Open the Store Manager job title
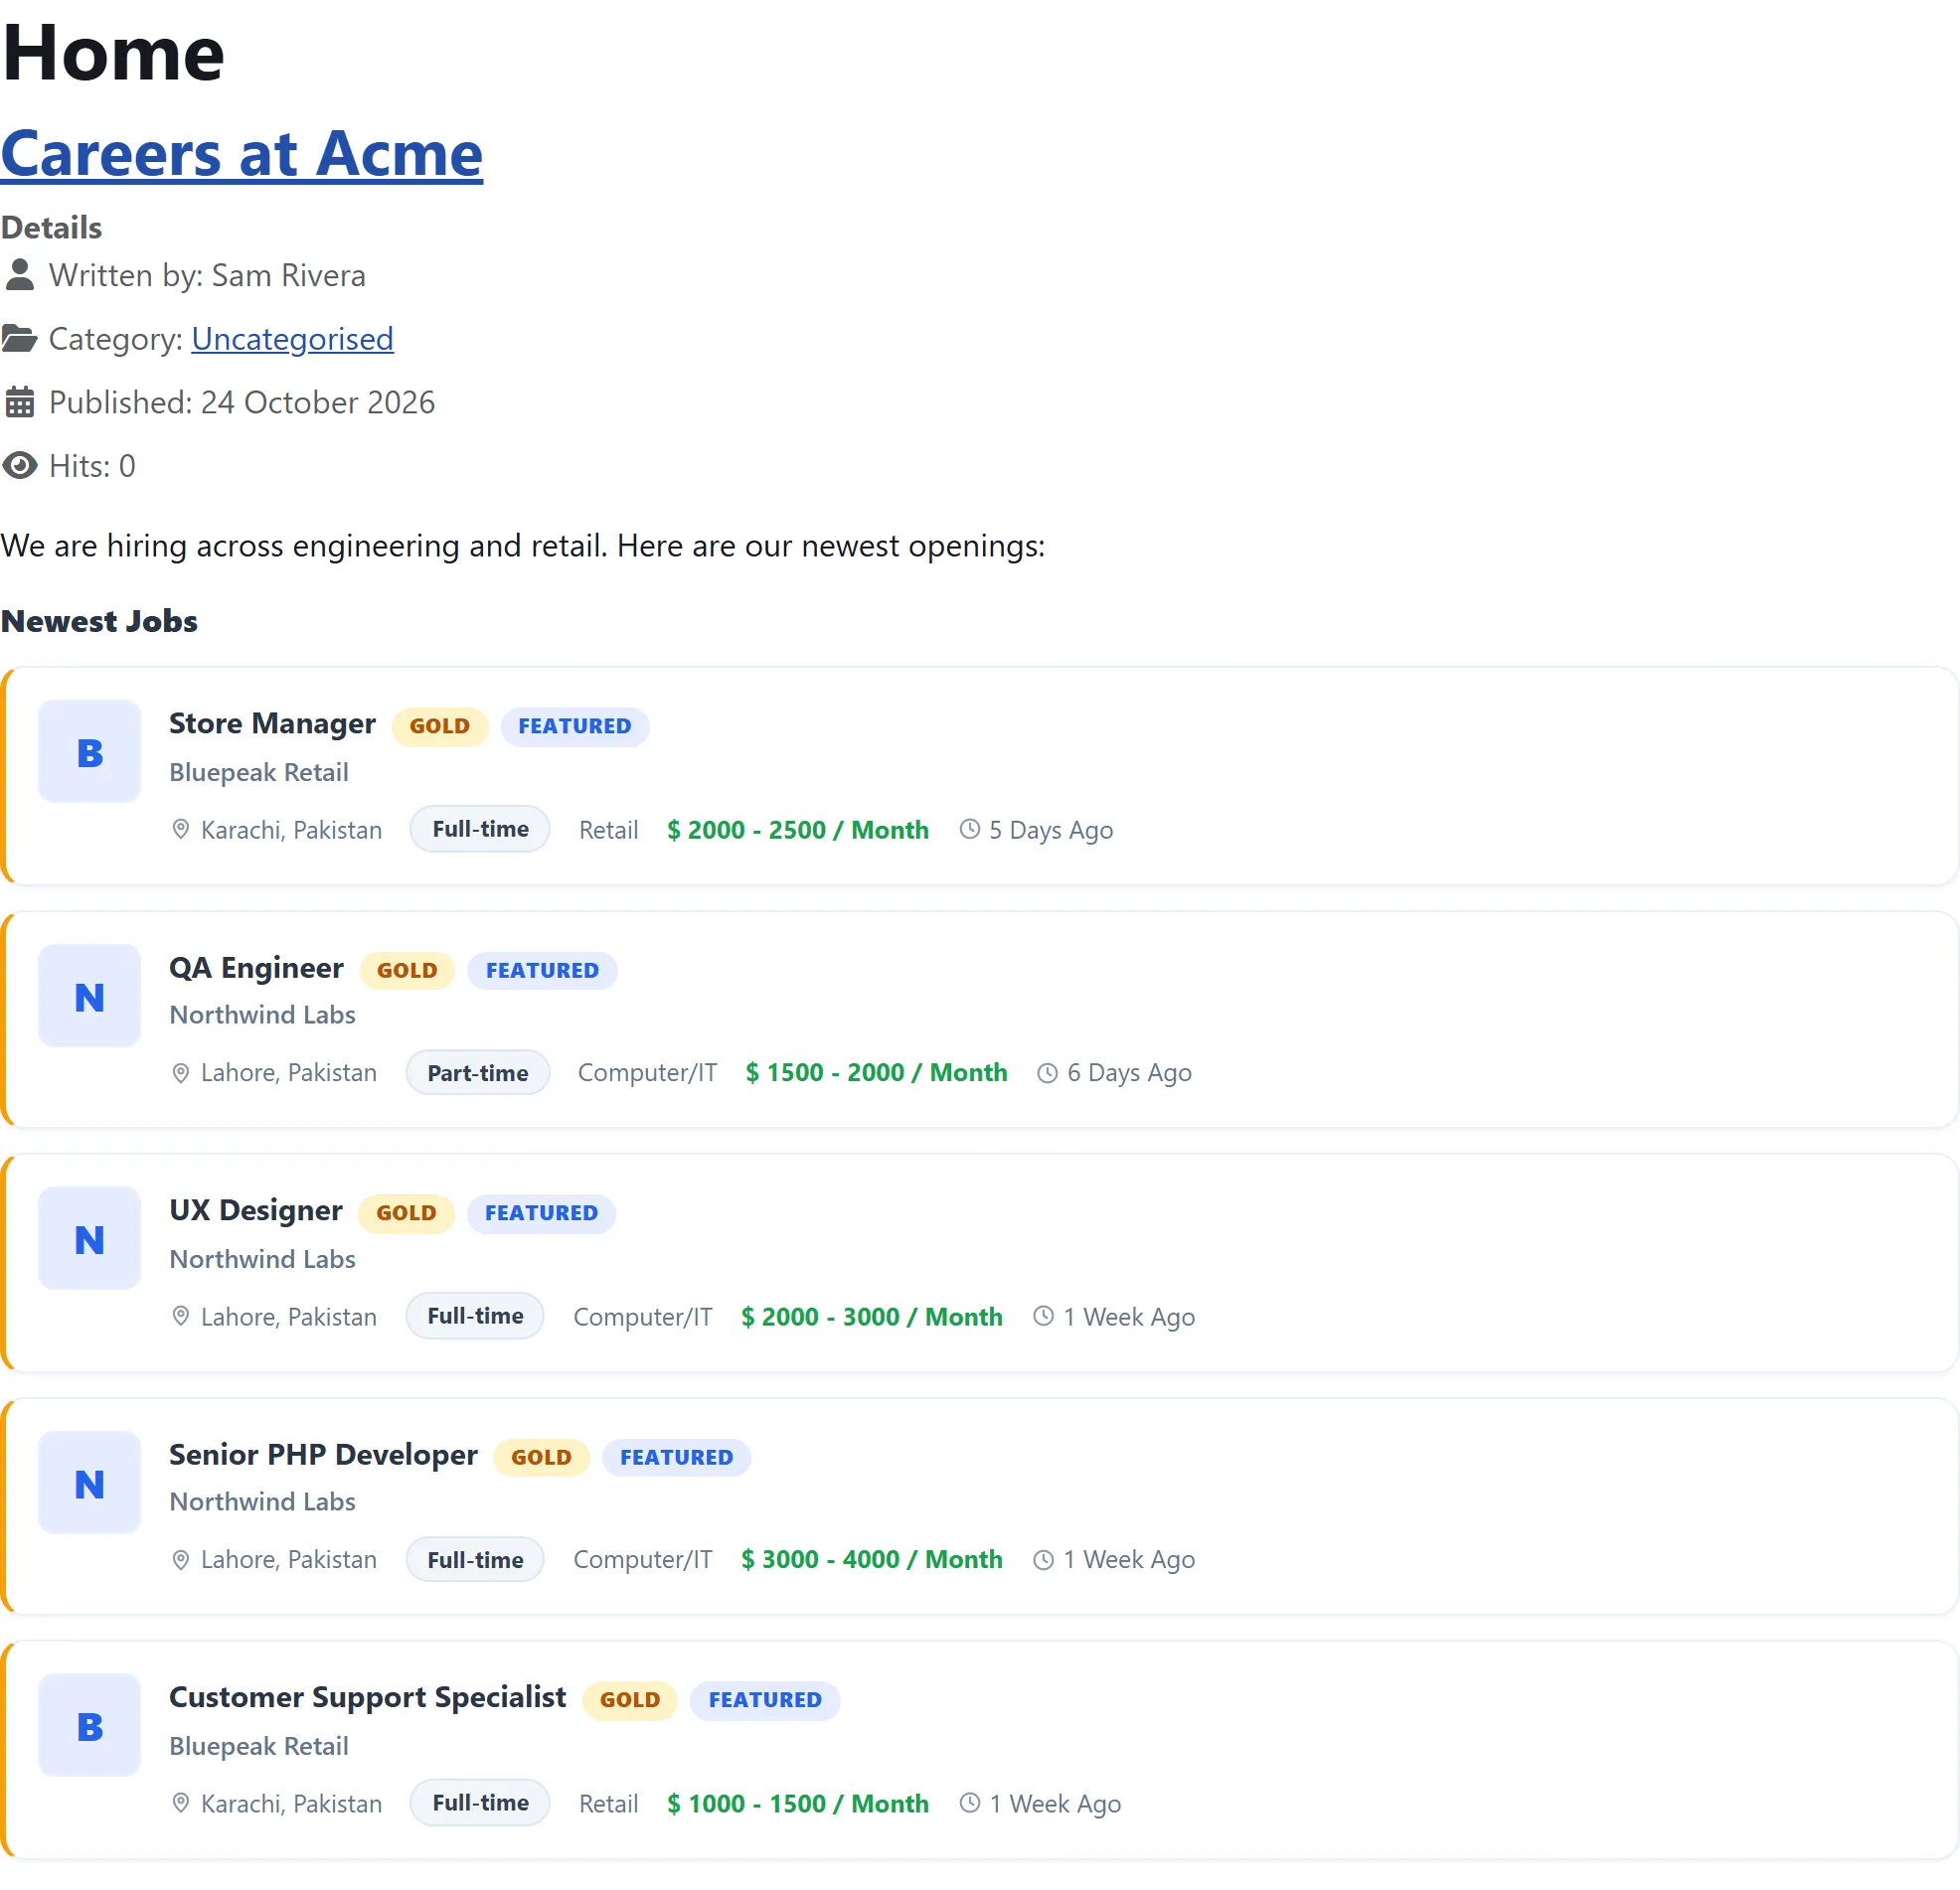The height and width of the screenshot is (1890, 1960). click(272, 723)
